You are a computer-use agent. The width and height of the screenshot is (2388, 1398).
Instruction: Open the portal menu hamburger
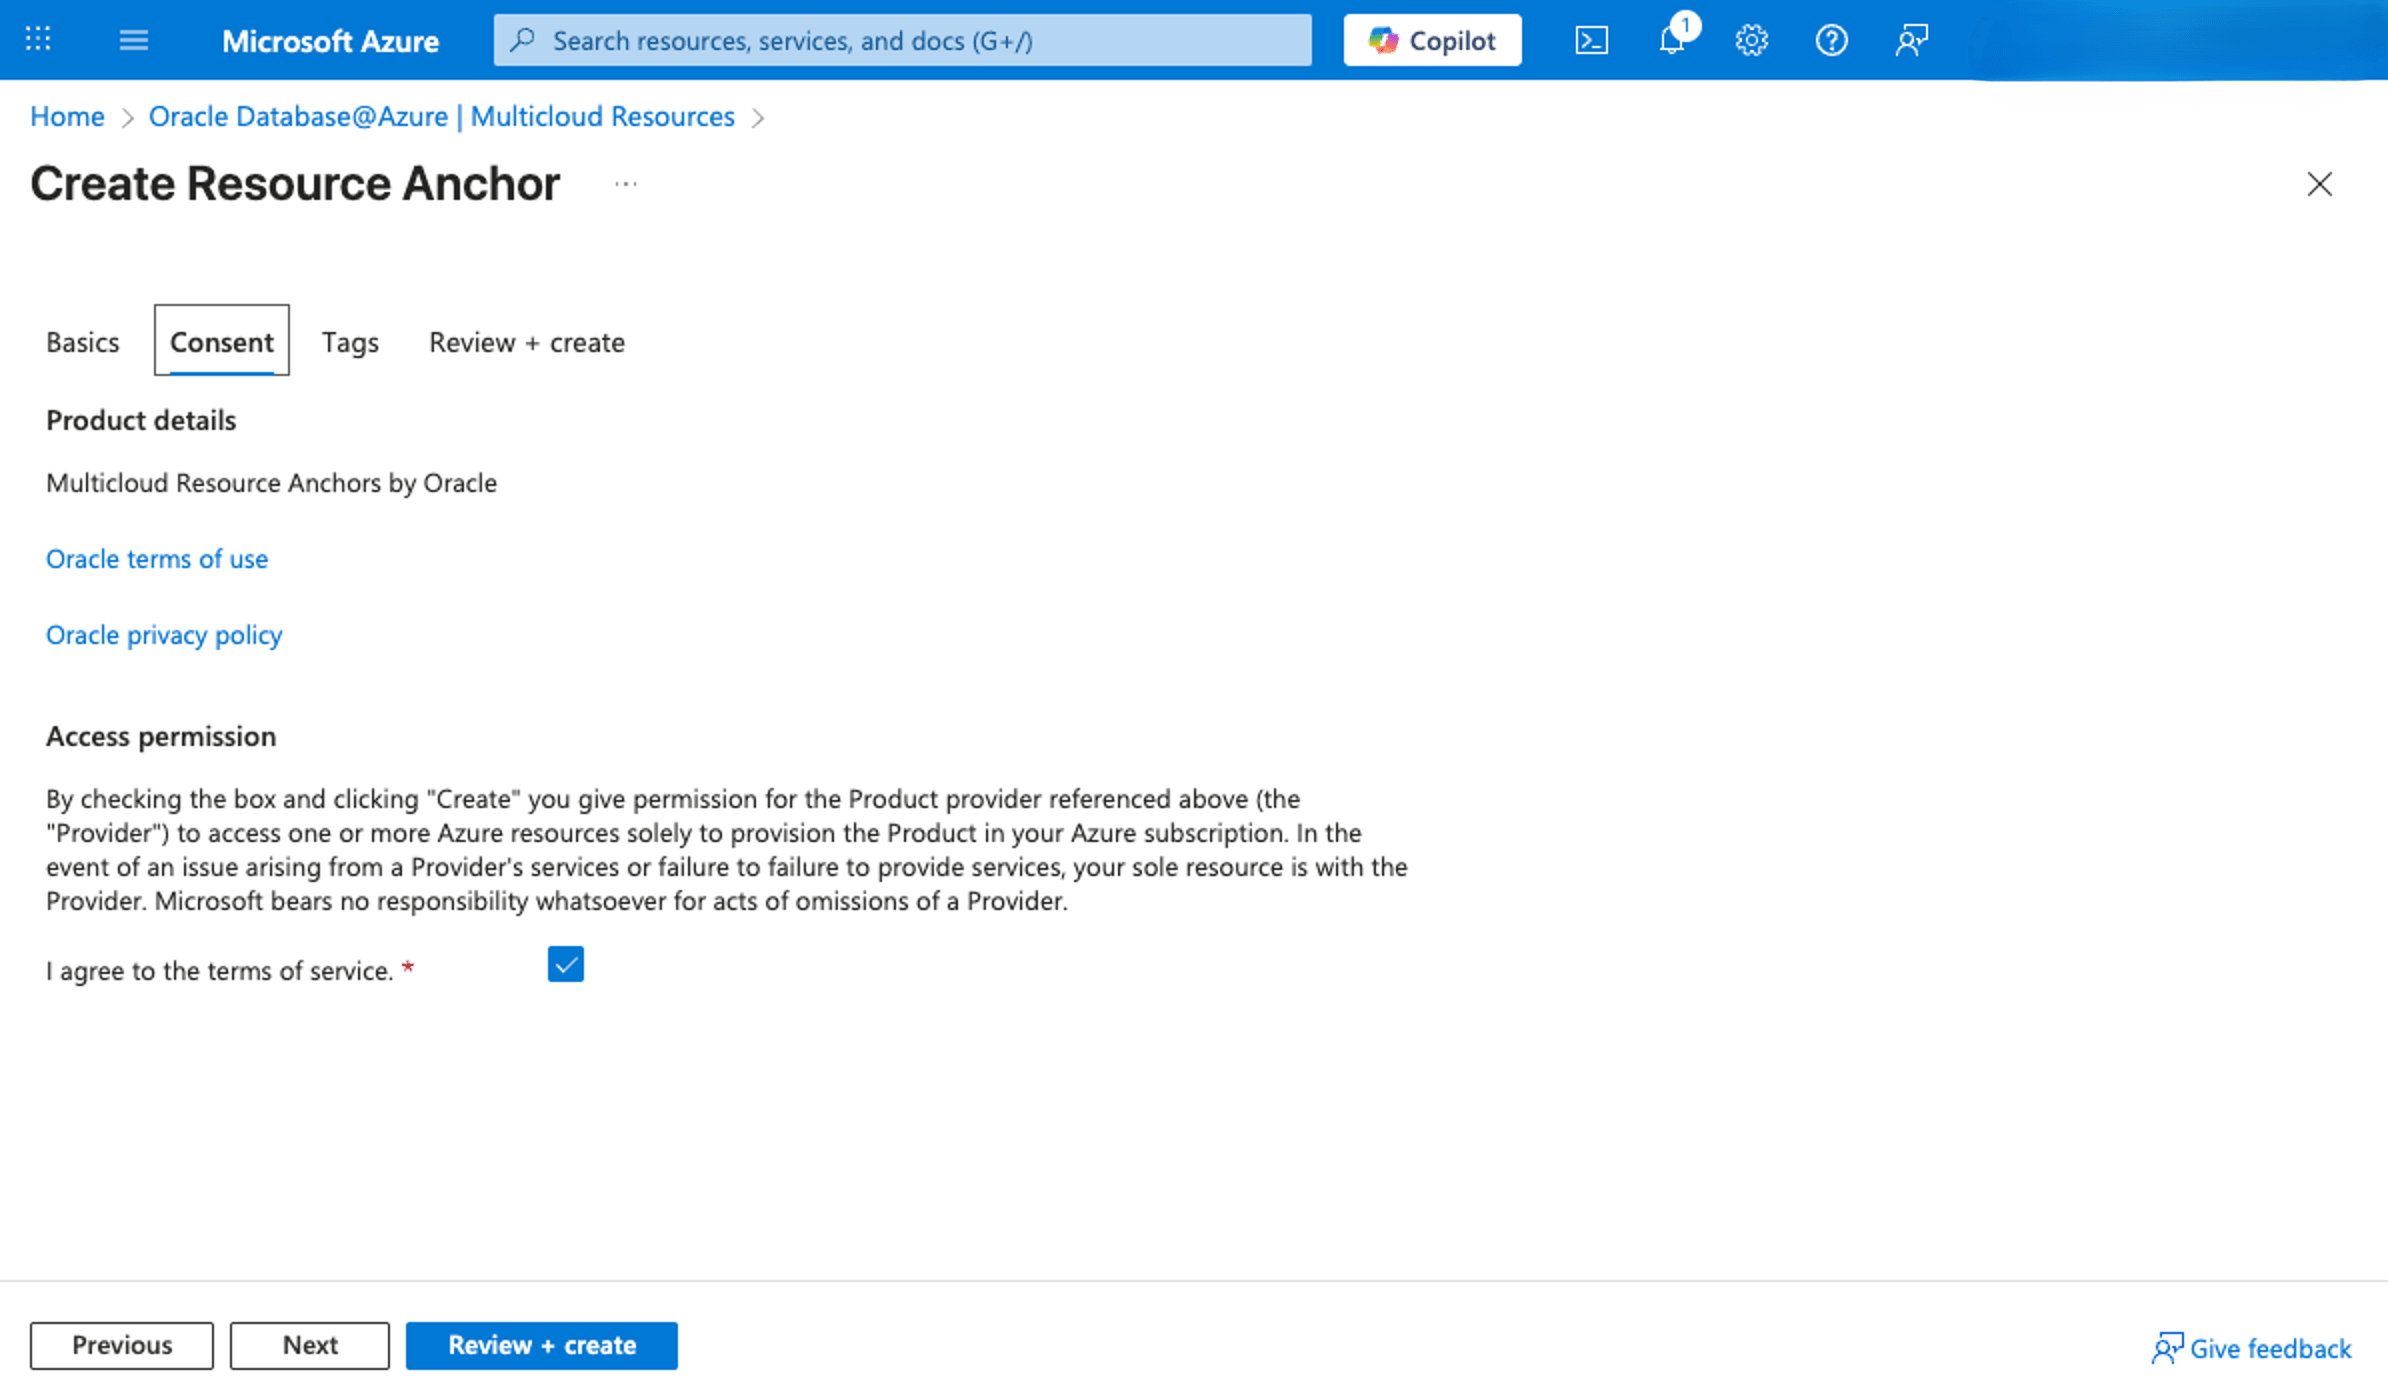[133, 40]
